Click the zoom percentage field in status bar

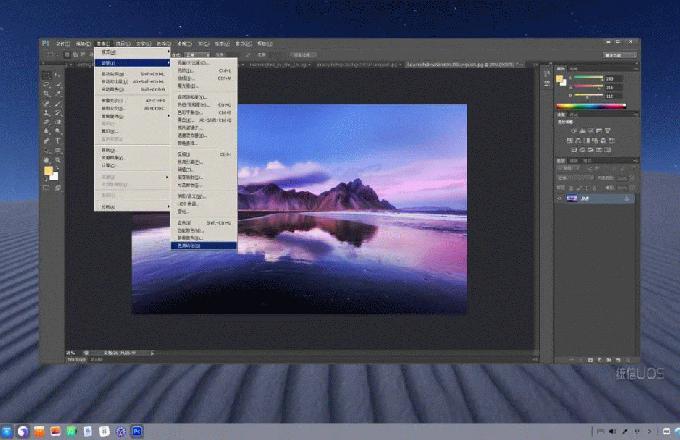(x=72, y=353)
